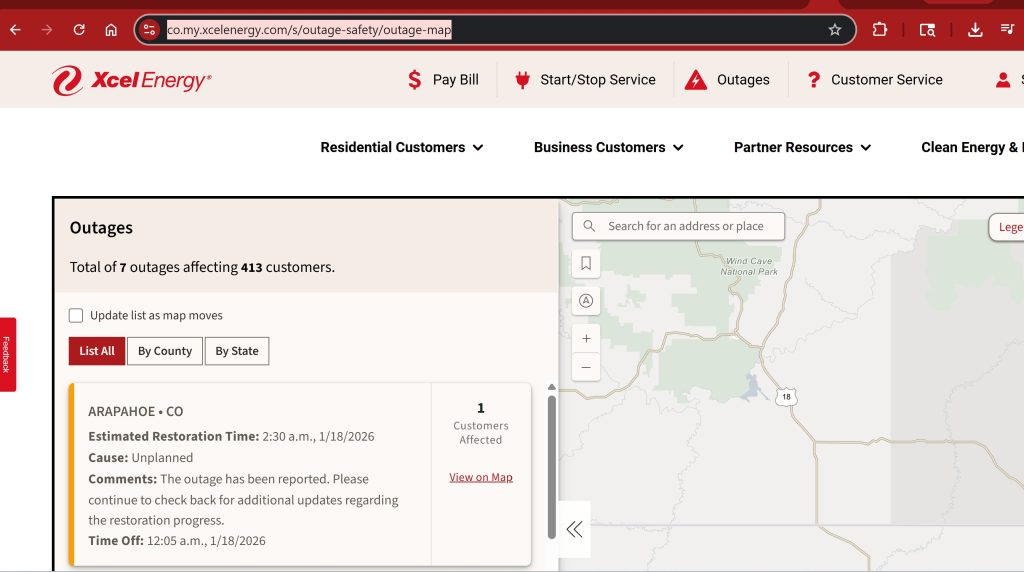Screen dimensions: 1024x572
Task: Reload the page
Action: 79,30
